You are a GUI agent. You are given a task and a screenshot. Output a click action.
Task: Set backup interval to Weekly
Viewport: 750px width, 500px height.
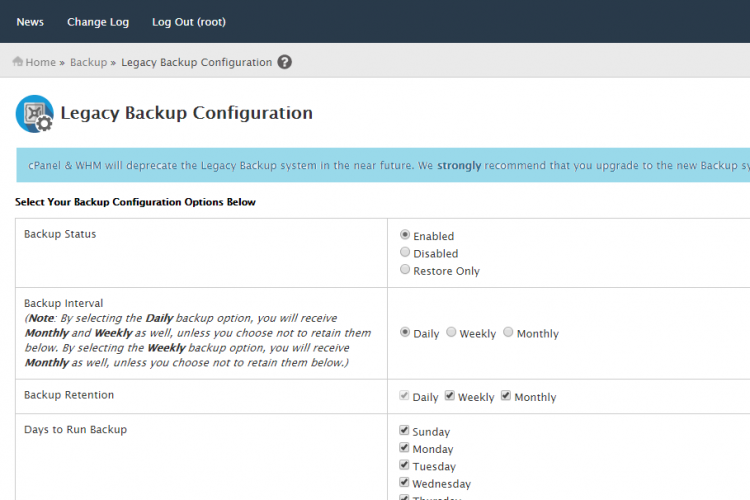click(451, 332)
